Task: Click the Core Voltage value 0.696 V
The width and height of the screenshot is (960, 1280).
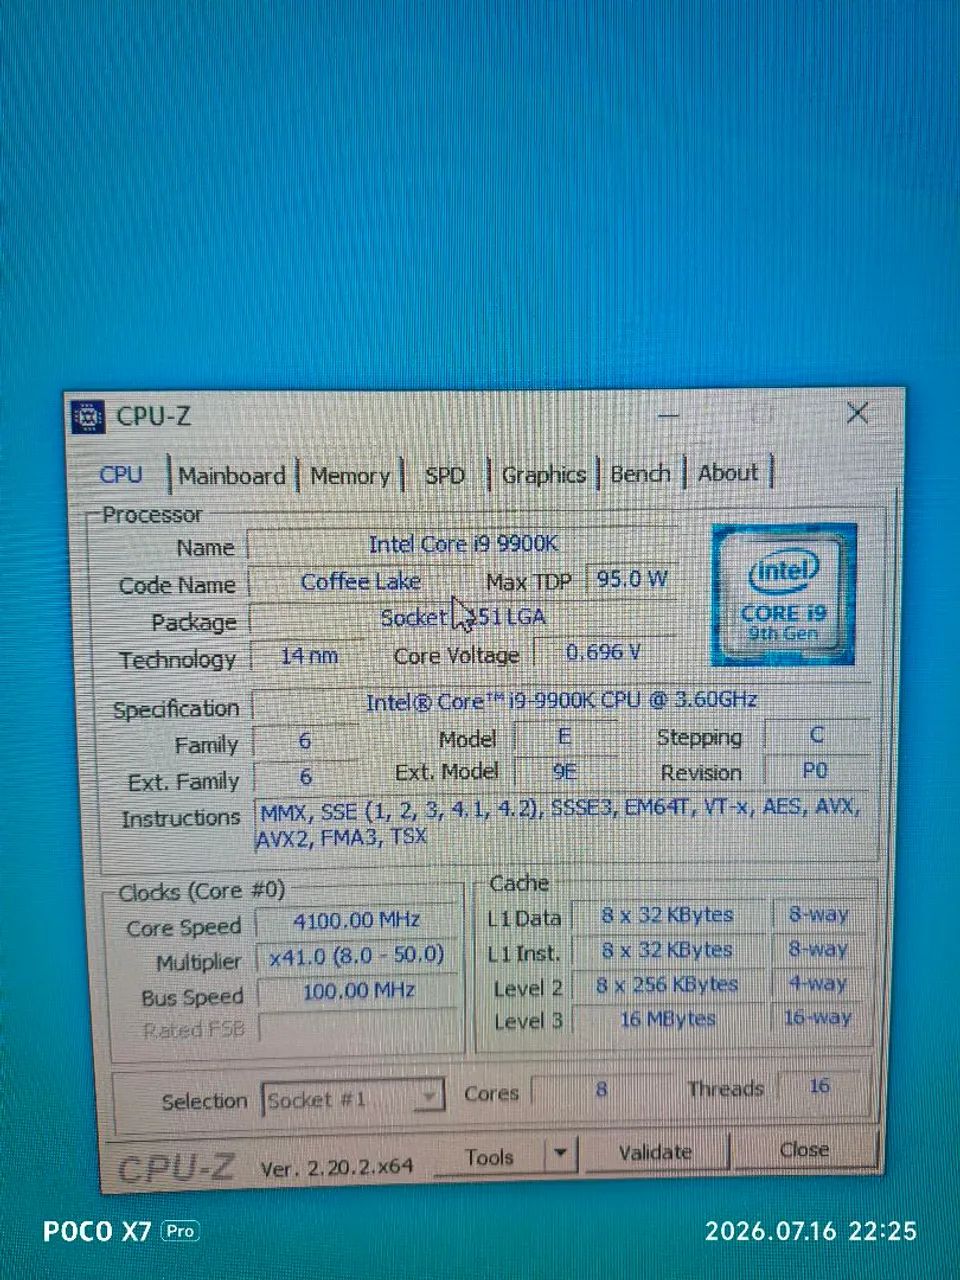Action: 603,653
